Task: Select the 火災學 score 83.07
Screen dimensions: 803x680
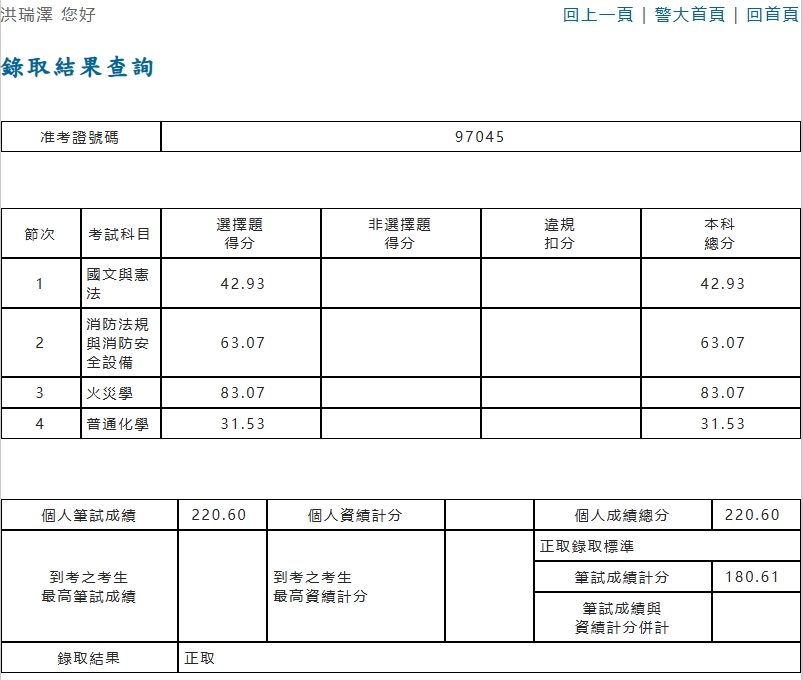Action: coord(241,394)
